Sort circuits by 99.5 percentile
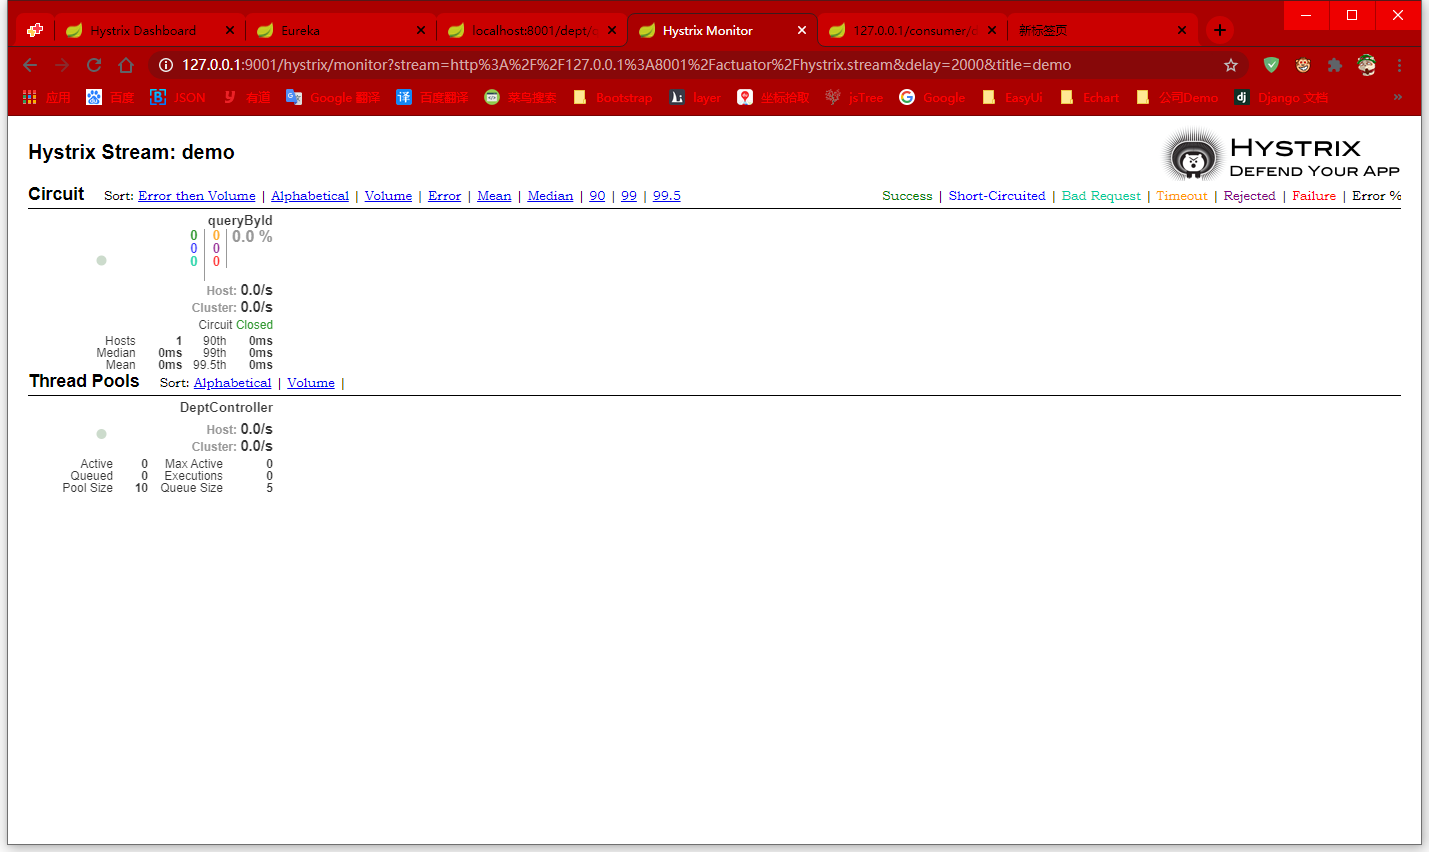This screenshot has height=852, width=1429. pos(666,196)
